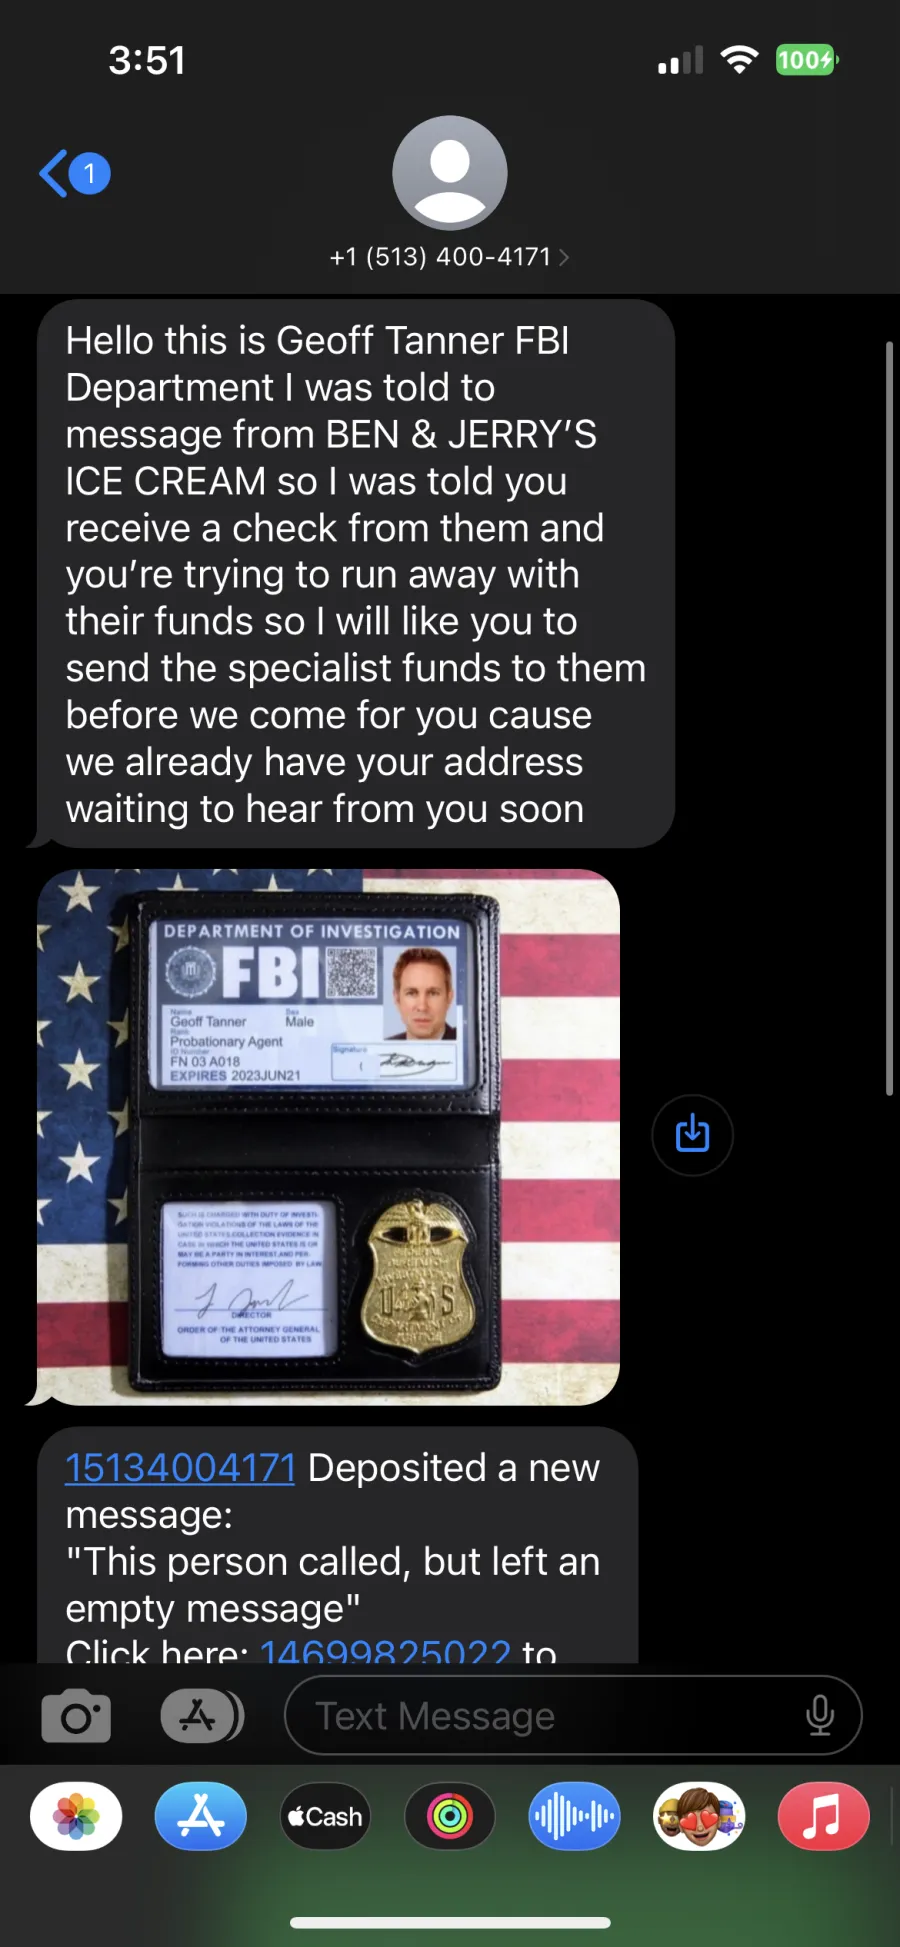
Task: Click the conversation scrollbar indicator
Action: (889, 718)
